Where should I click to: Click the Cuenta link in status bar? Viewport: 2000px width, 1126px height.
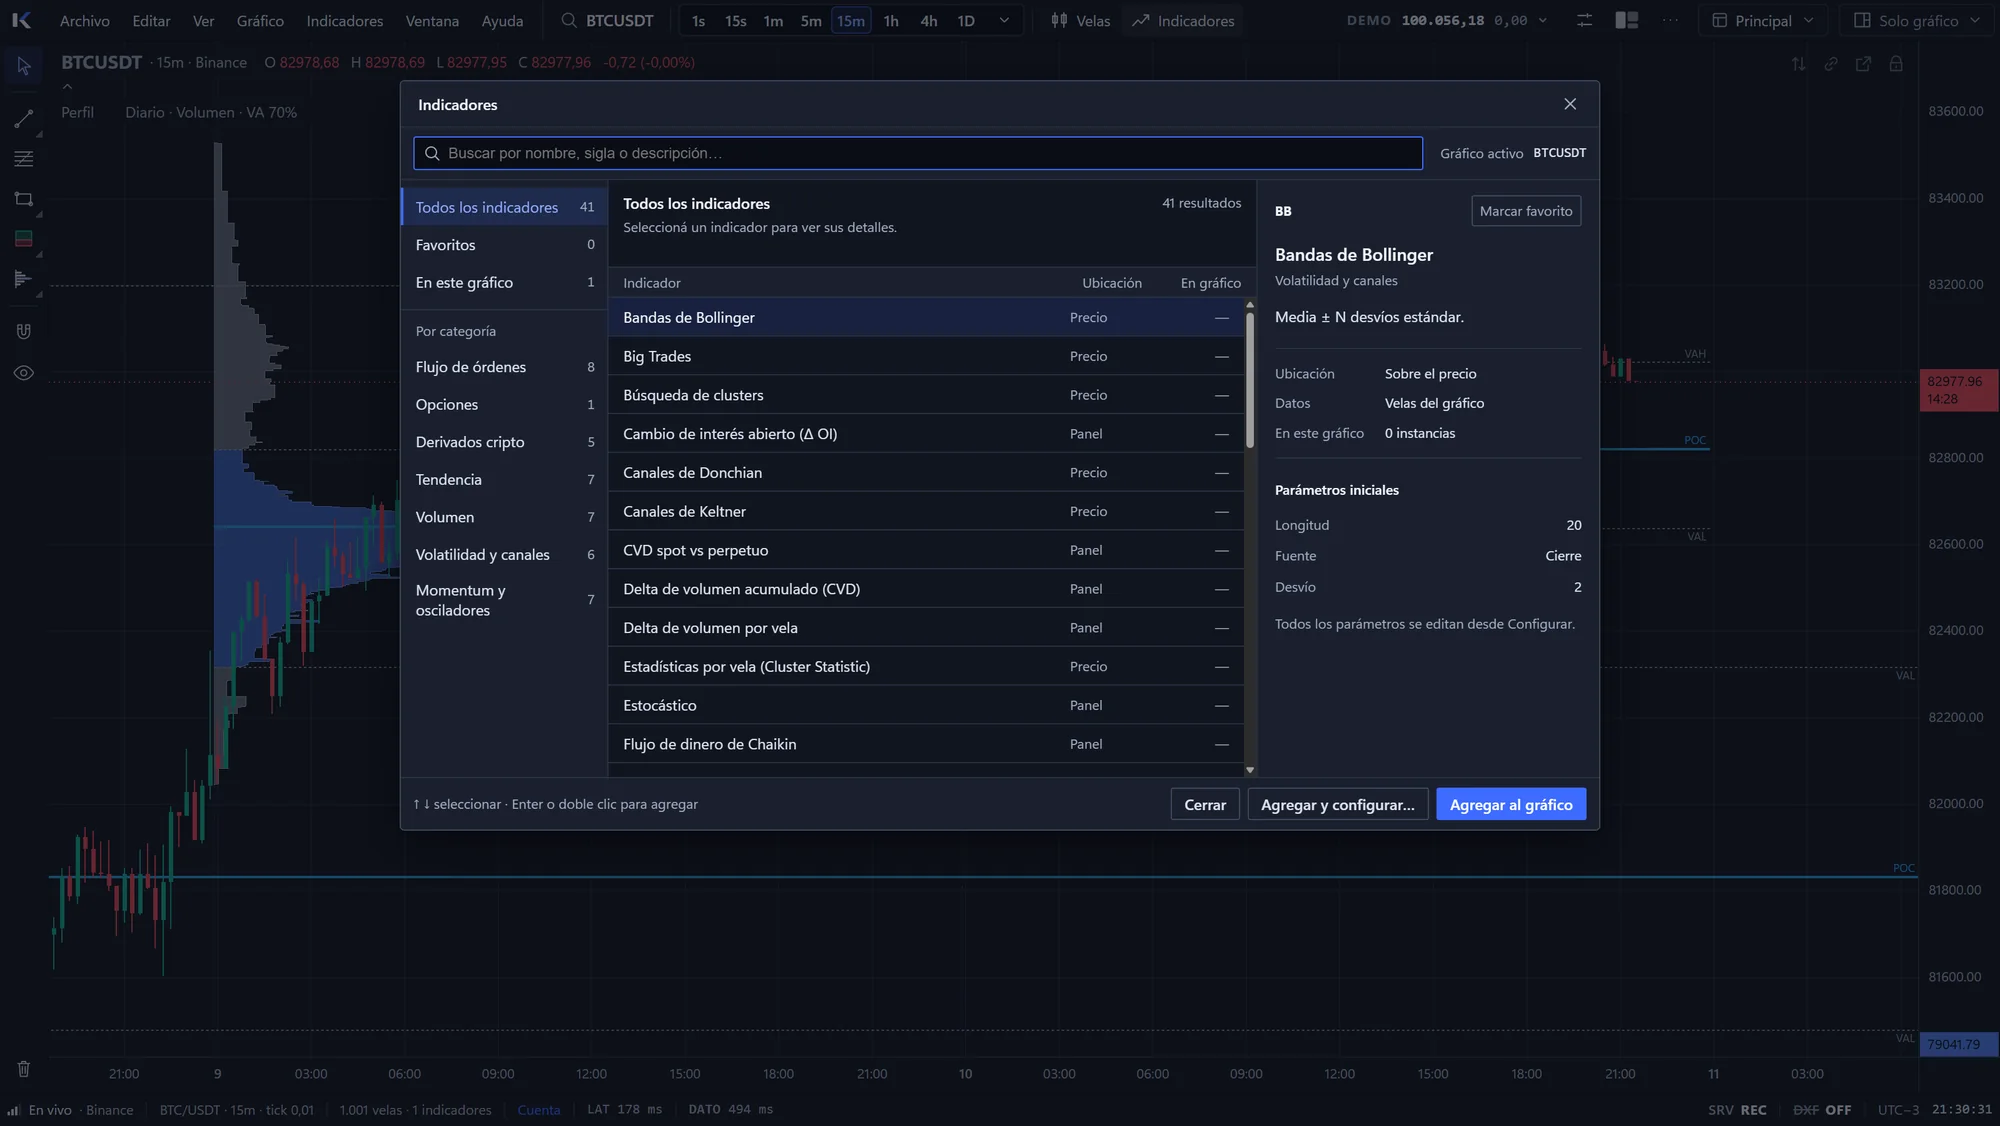coord(539,1110)
